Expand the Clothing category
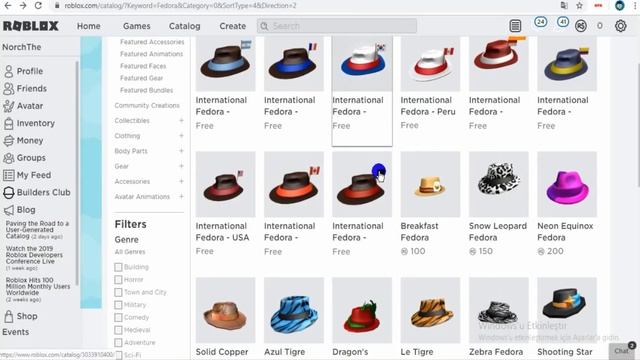640x360 pixels. 181,136
